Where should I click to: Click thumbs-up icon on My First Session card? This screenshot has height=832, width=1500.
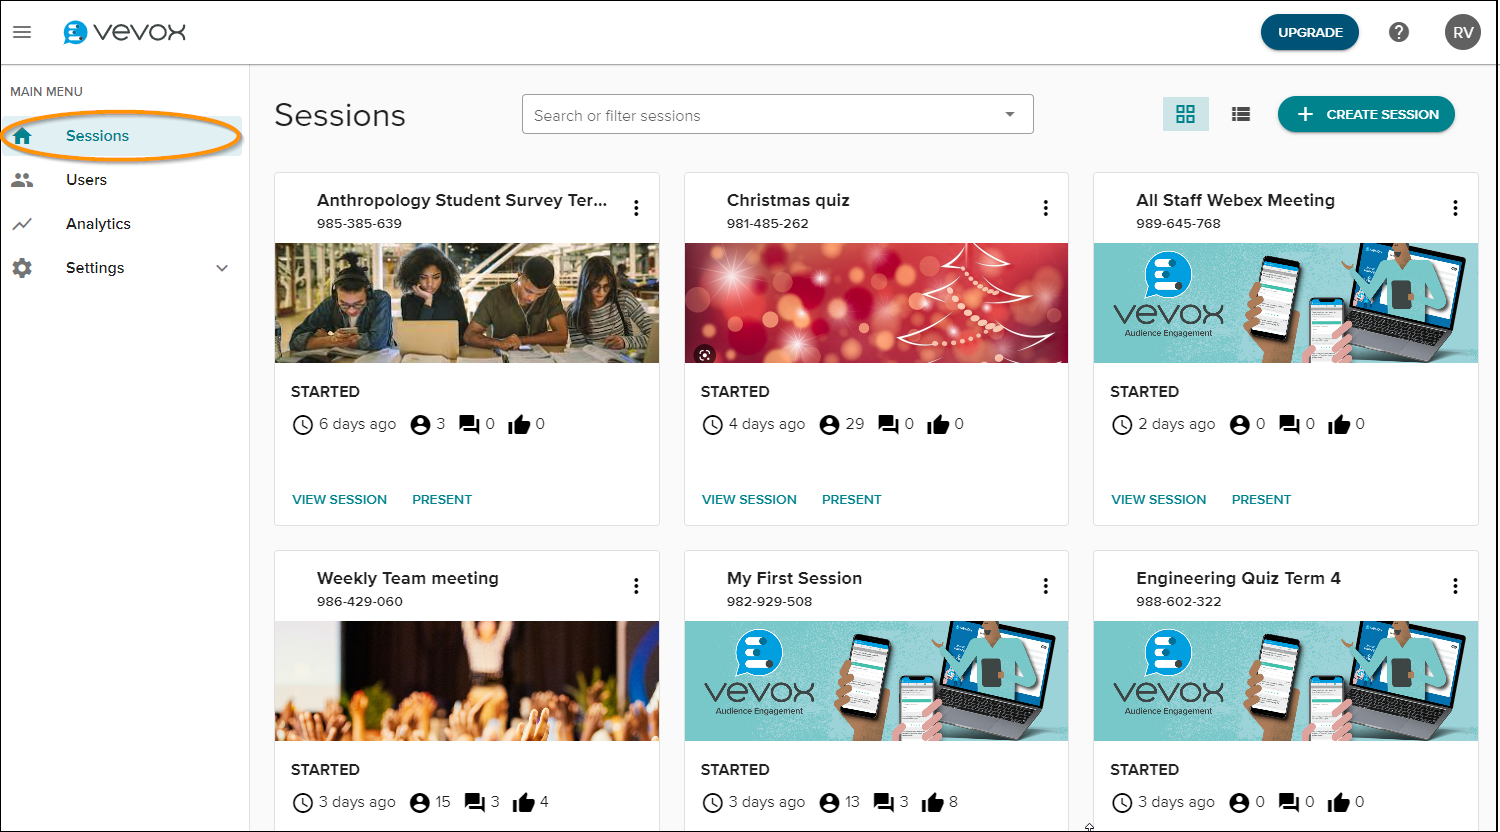coord(932,803)
